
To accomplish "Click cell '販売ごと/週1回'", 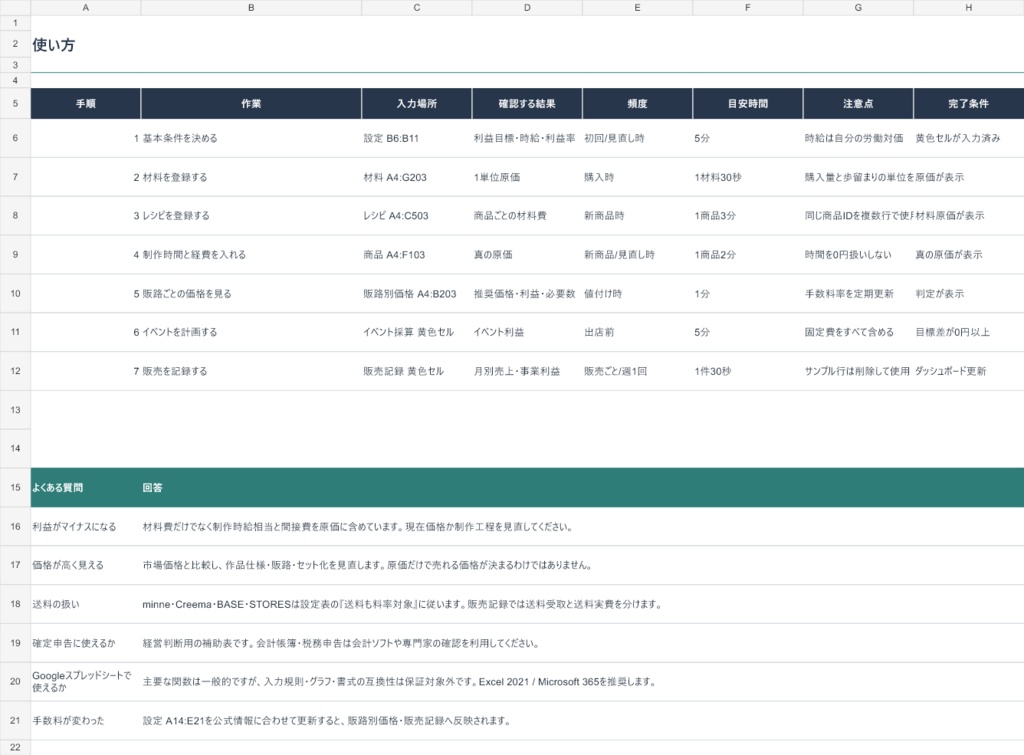I will pos(637,371).
